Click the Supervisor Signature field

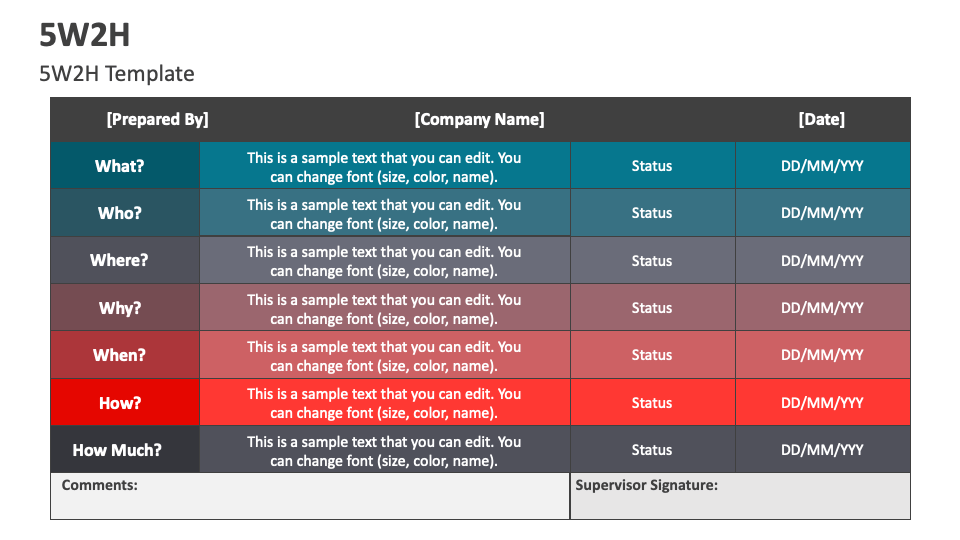(x=740, y=496)
